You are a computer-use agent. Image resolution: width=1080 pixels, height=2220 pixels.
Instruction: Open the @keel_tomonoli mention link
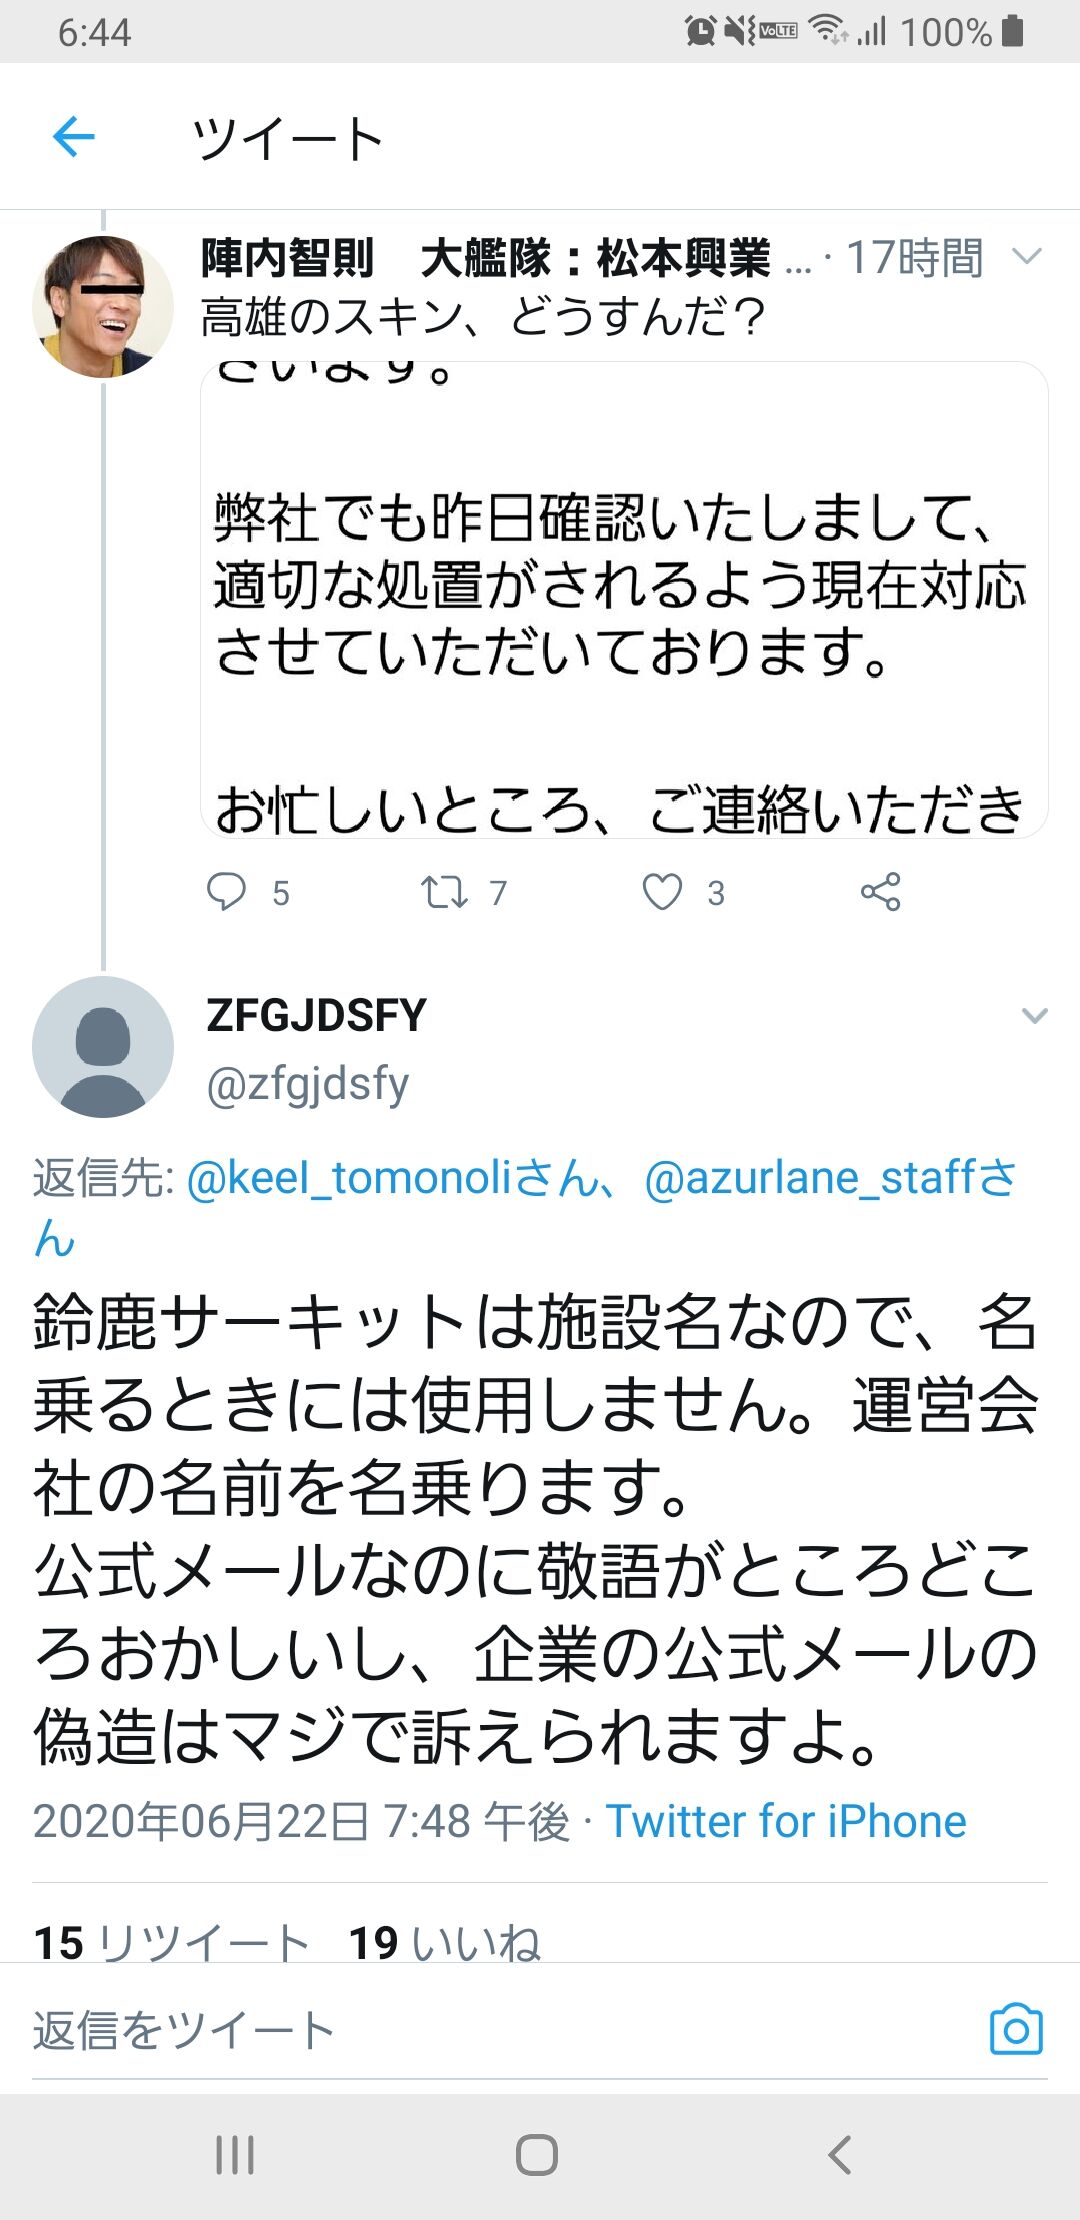click(x=350, y=1180)
